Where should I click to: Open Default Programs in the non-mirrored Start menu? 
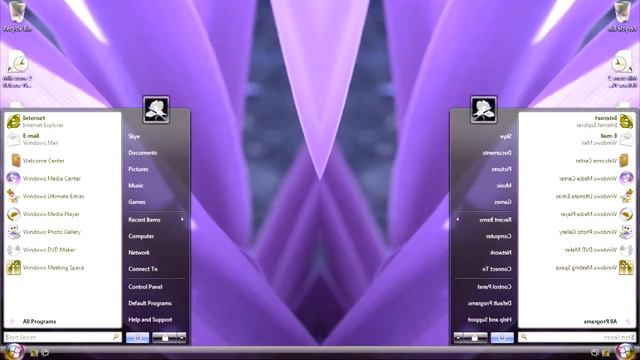click(150, 303)
